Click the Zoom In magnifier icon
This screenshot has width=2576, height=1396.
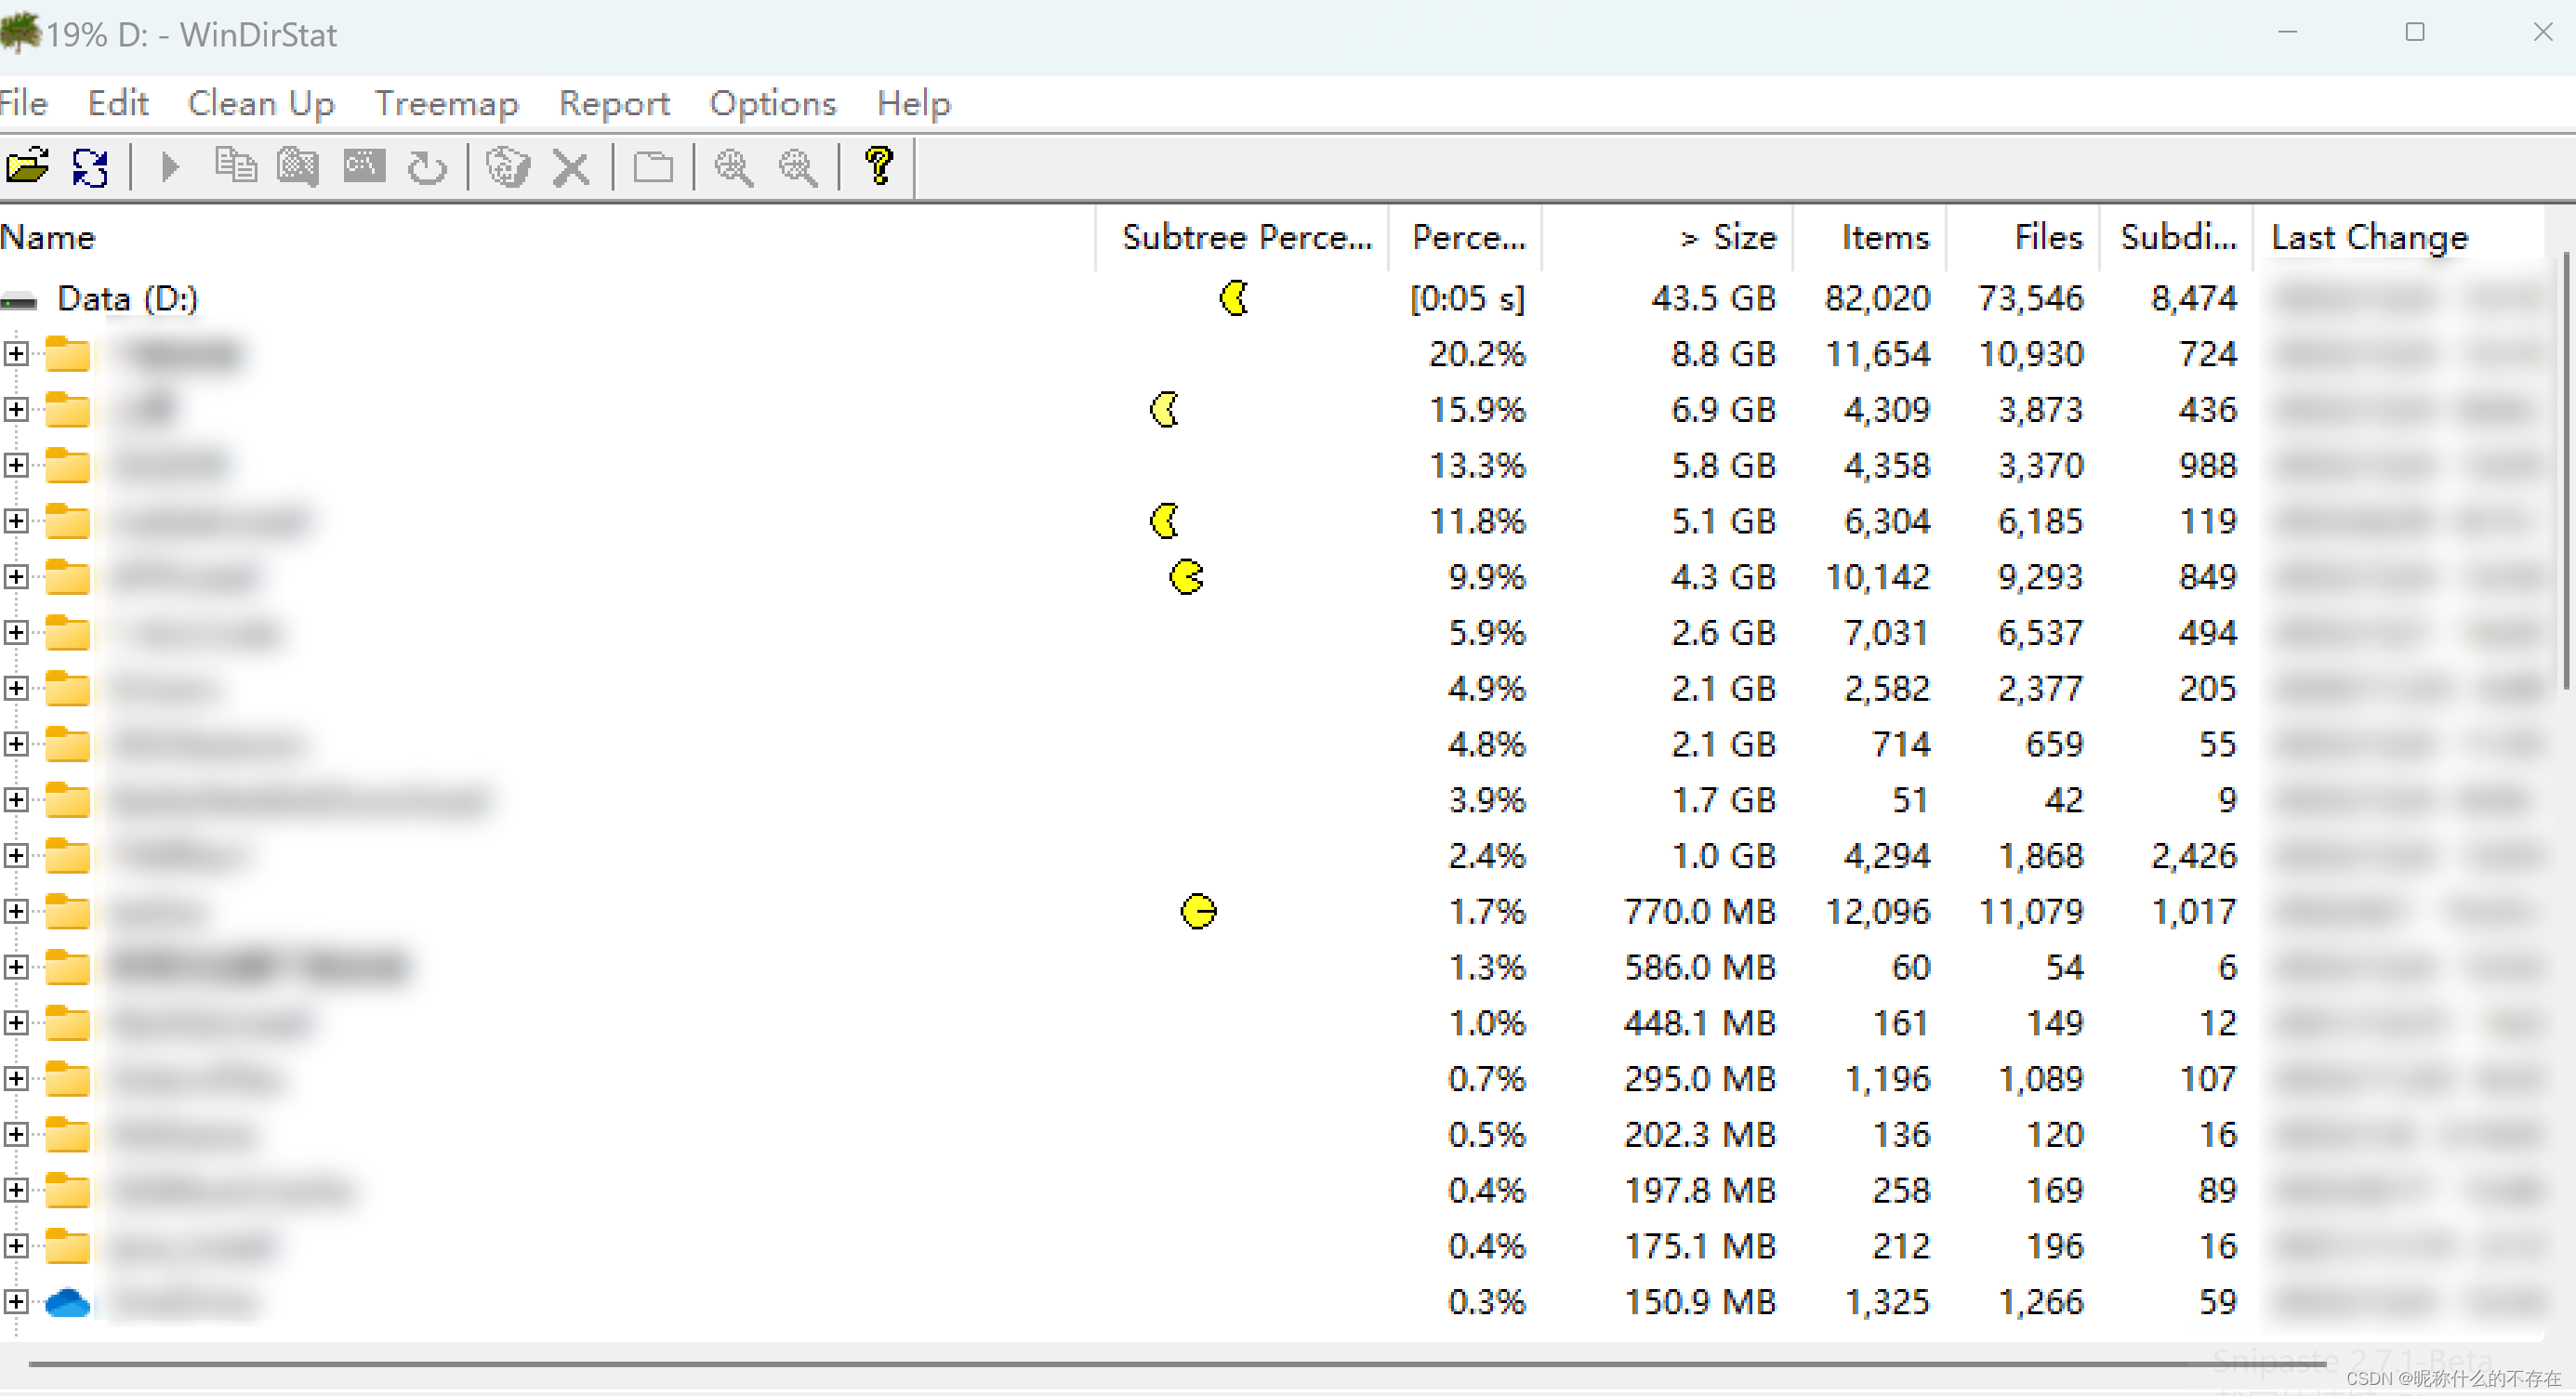click(x=733, y=167)
